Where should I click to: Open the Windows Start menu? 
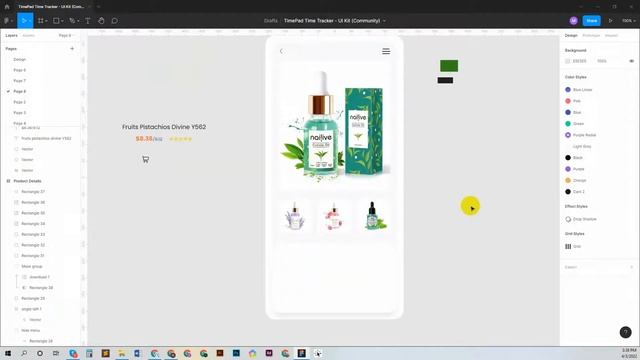[x=8, y=353]
